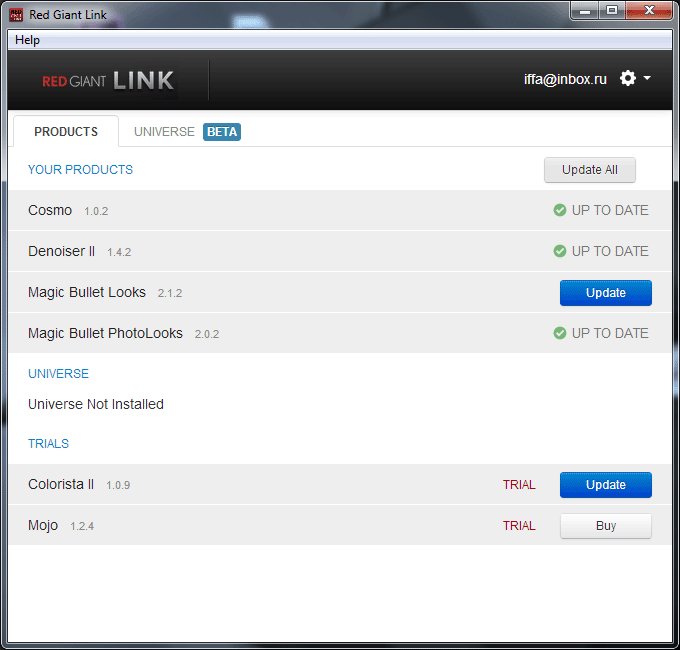
Task: Update the Colorista II trial
Action: tap(605, 485)
